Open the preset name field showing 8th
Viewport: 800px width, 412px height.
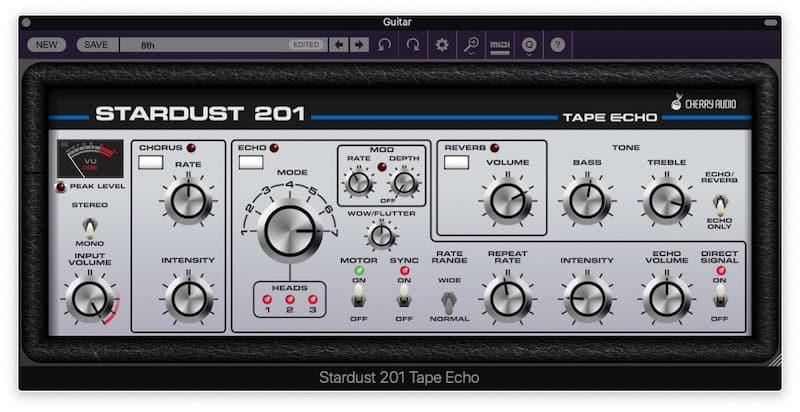coord(222,45)
